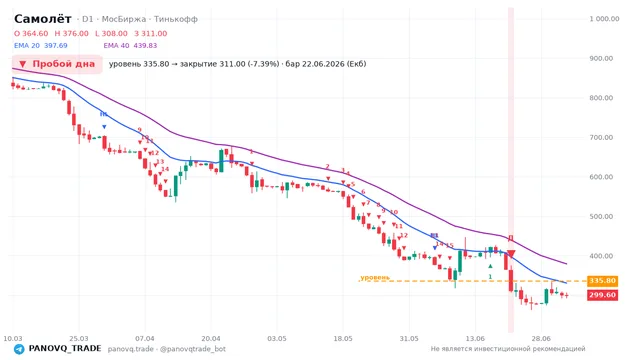The image size is (640, 360).
Task: Click the 03.05 date axis label
Action: 277,339
